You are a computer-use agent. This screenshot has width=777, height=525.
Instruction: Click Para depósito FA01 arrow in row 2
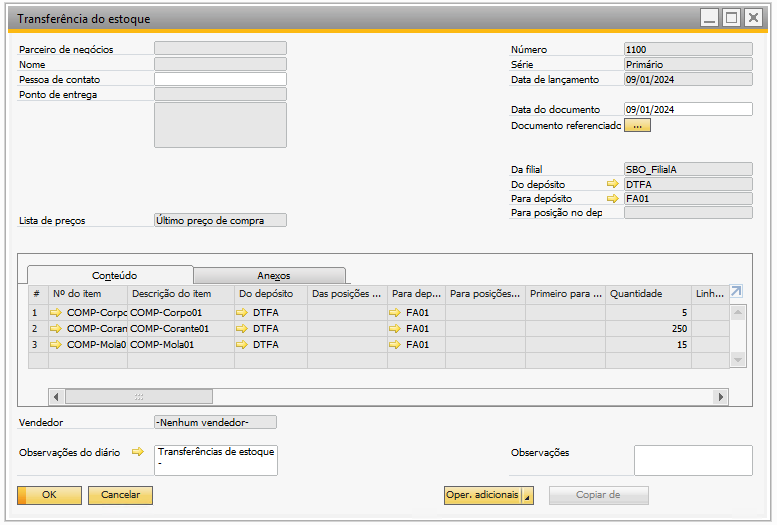click(396, 329)
